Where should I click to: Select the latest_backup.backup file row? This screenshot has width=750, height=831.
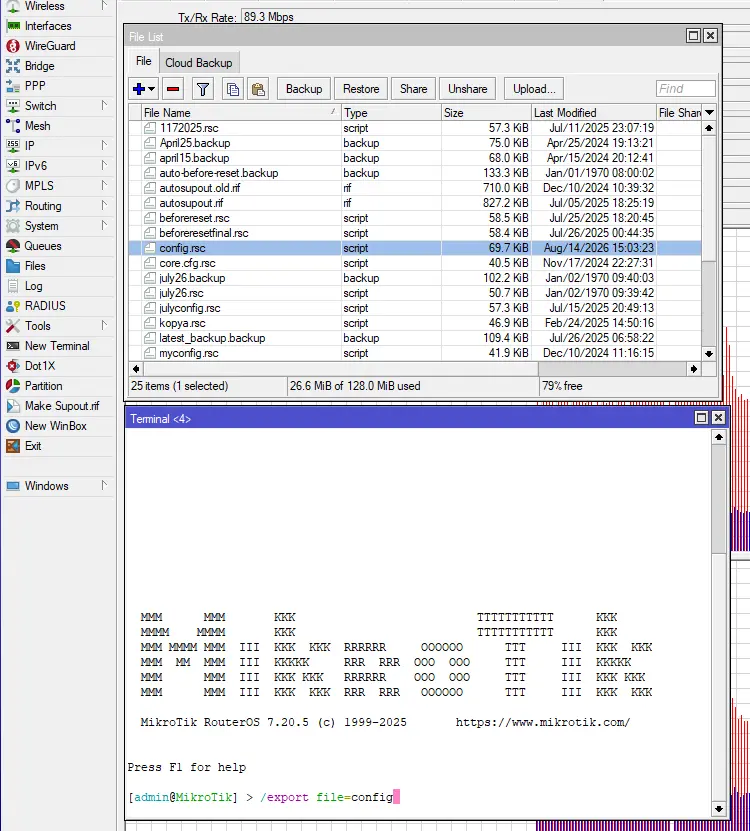click(x=415, y=338)
